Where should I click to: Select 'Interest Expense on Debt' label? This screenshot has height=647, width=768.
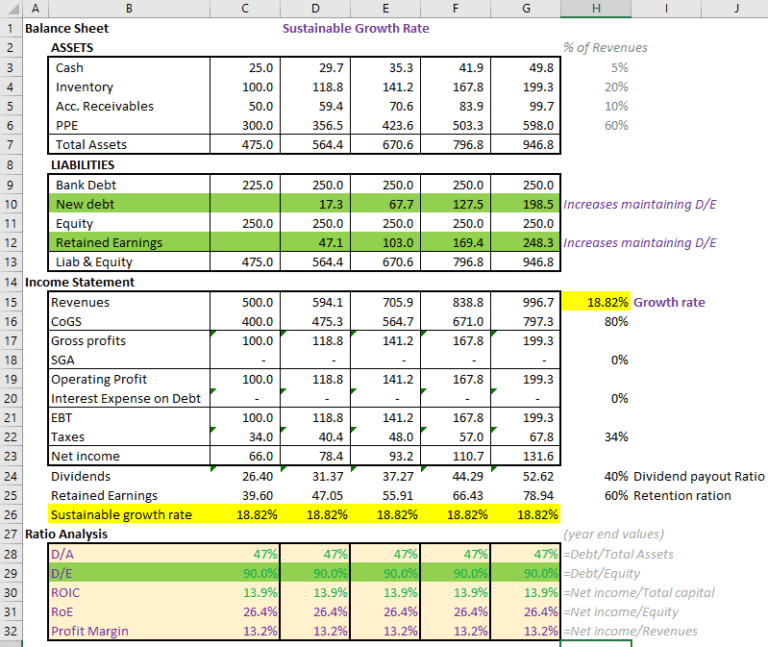126,399
